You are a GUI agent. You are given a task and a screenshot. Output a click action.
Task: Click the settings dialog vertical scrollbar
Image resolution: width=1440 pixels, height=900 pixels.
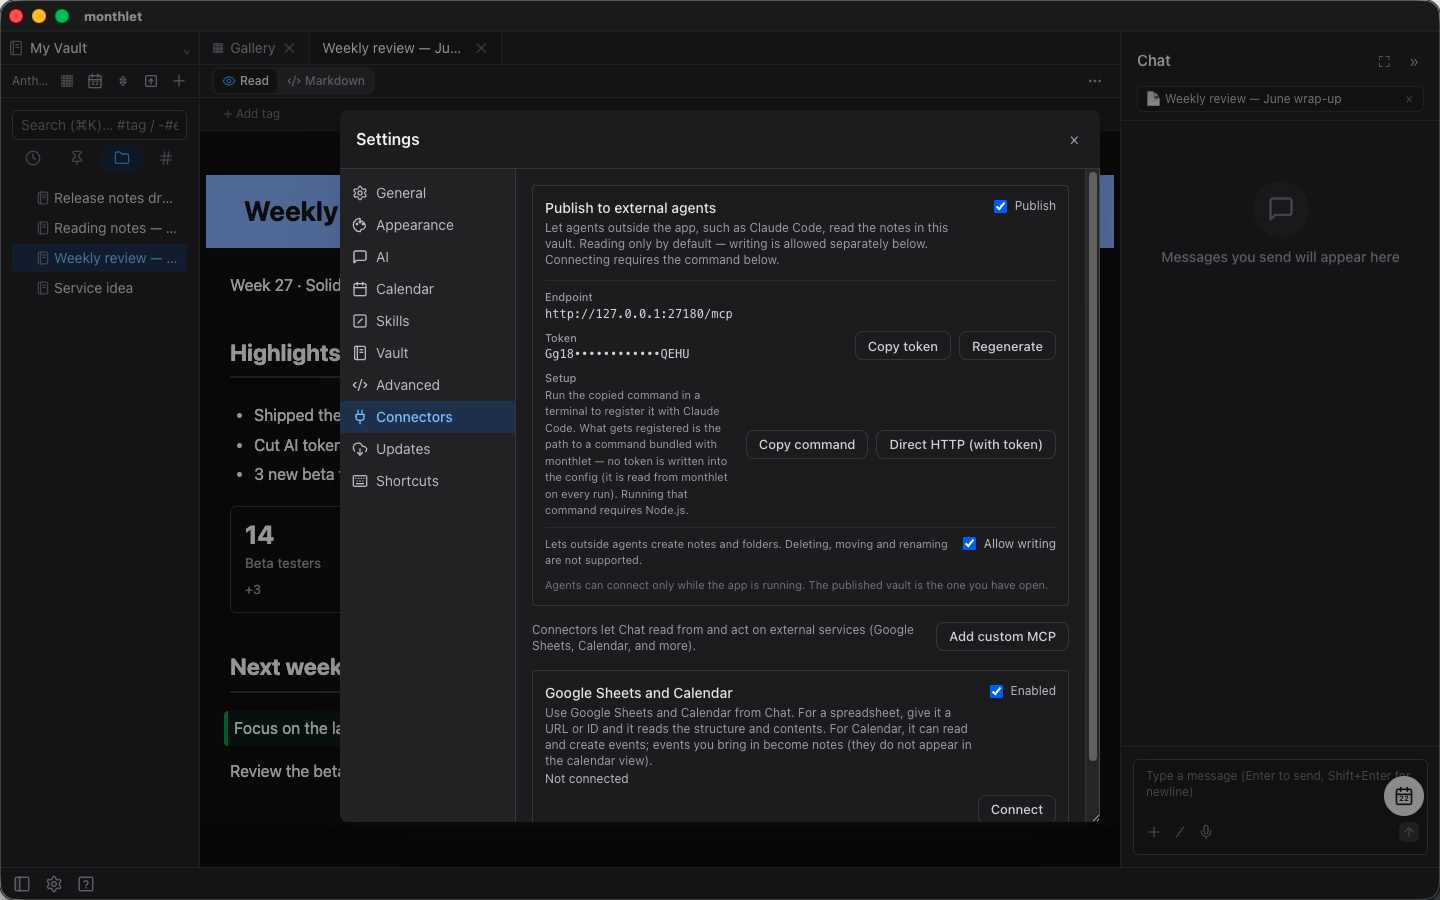[x=1092, y=466]
